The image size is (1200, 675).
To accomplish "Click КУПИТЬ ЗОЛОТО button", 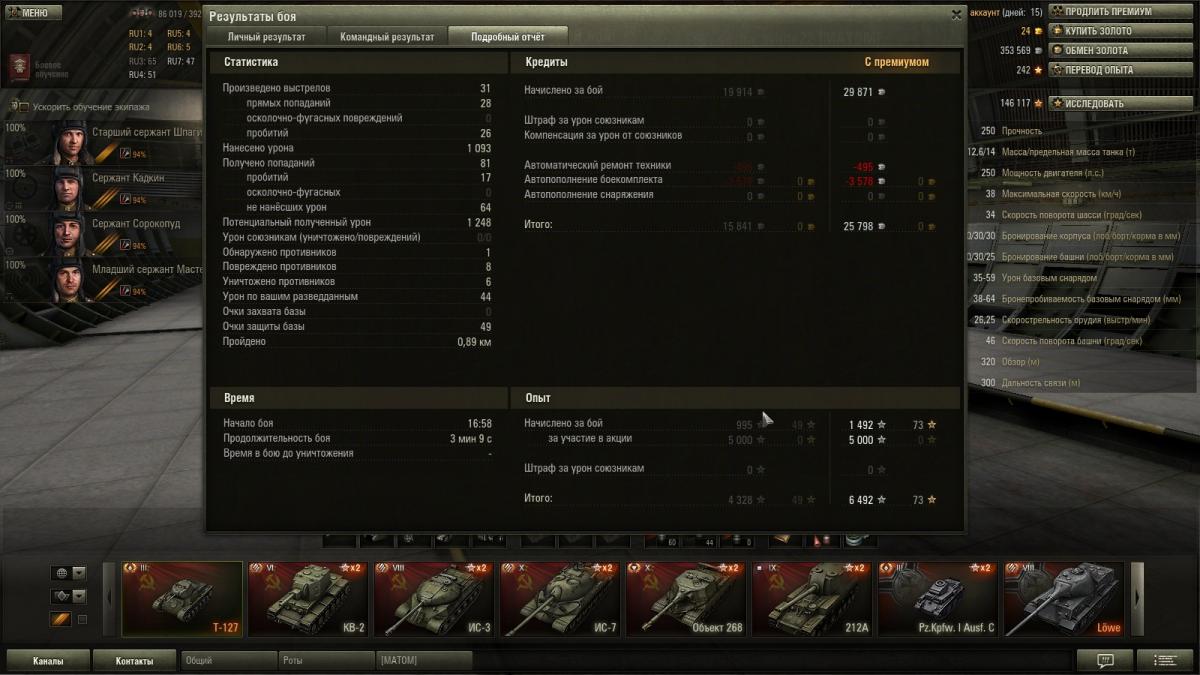I will pyautogui.click(x=1120, y=31).
